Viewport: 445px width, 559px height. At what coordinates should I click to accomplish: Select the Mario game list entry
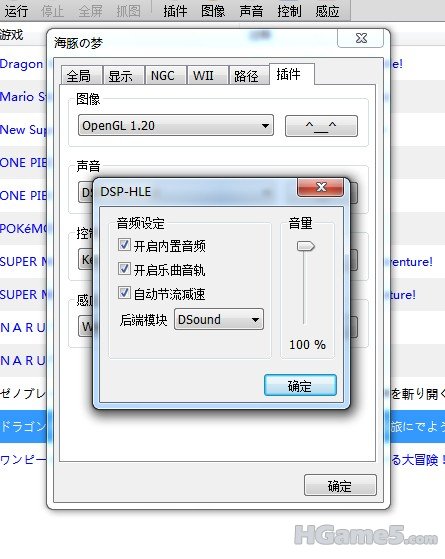[23, 97]
